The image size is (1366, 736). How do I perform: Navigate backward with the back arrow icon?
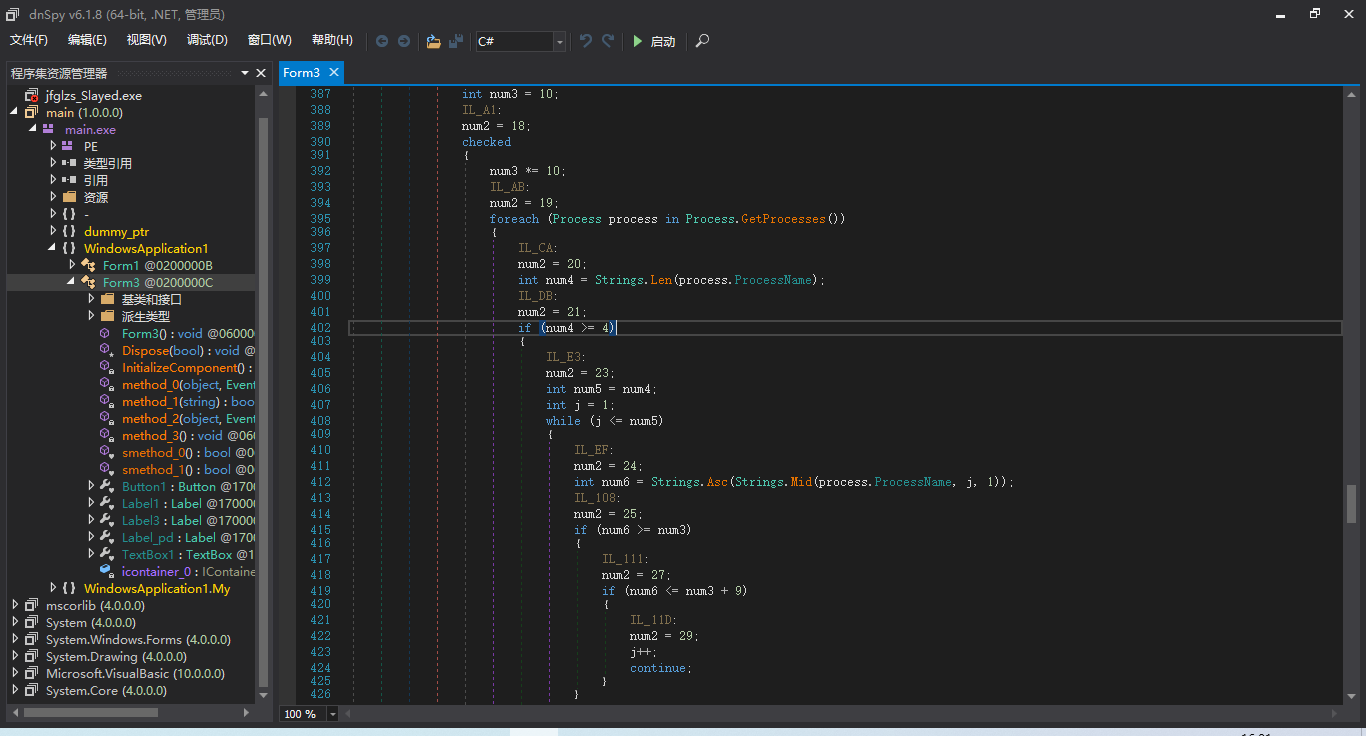tap(382, 41)
